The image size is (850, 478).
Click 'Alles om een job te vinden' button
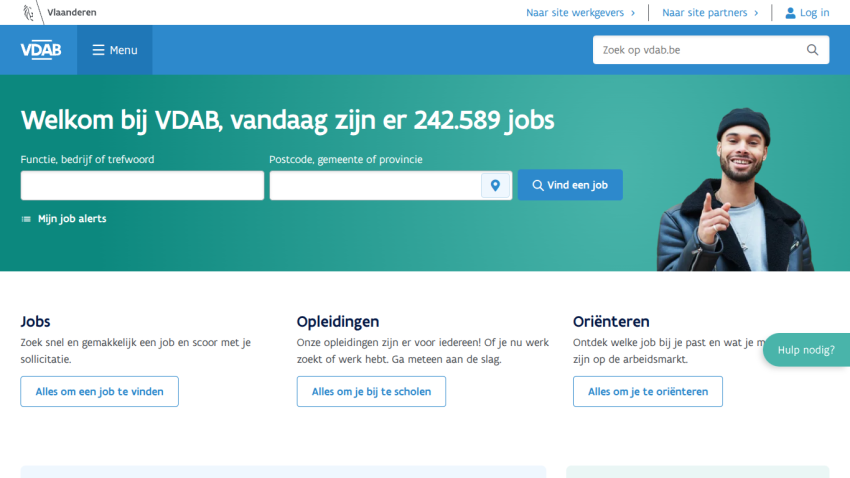pos(99,391)
